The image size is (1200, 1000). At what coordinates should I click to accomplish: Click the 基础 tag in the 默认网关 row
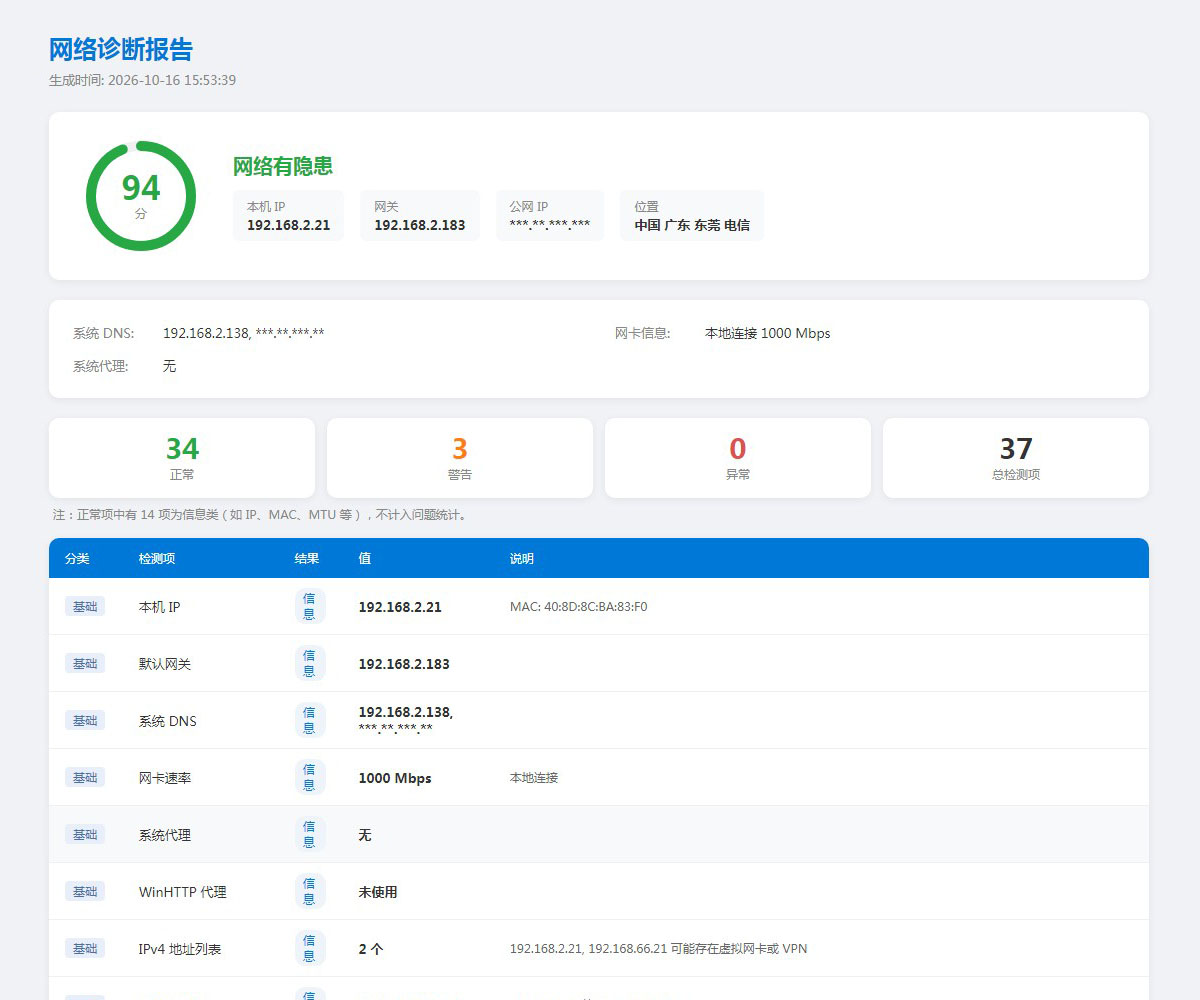85,663
